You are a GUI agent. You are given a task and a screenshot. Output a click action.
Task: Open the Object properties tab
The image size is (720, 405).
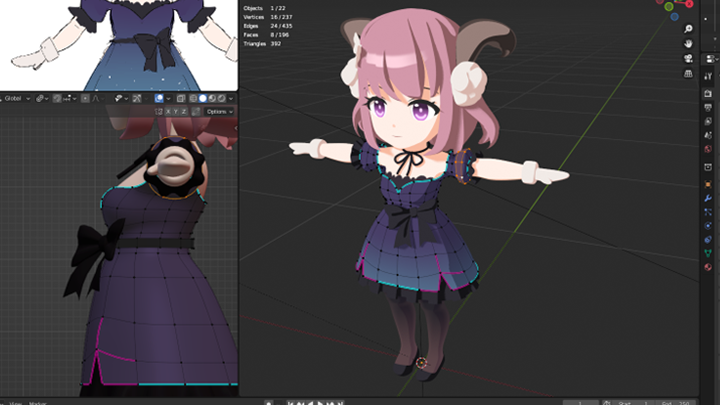(708, 184)
